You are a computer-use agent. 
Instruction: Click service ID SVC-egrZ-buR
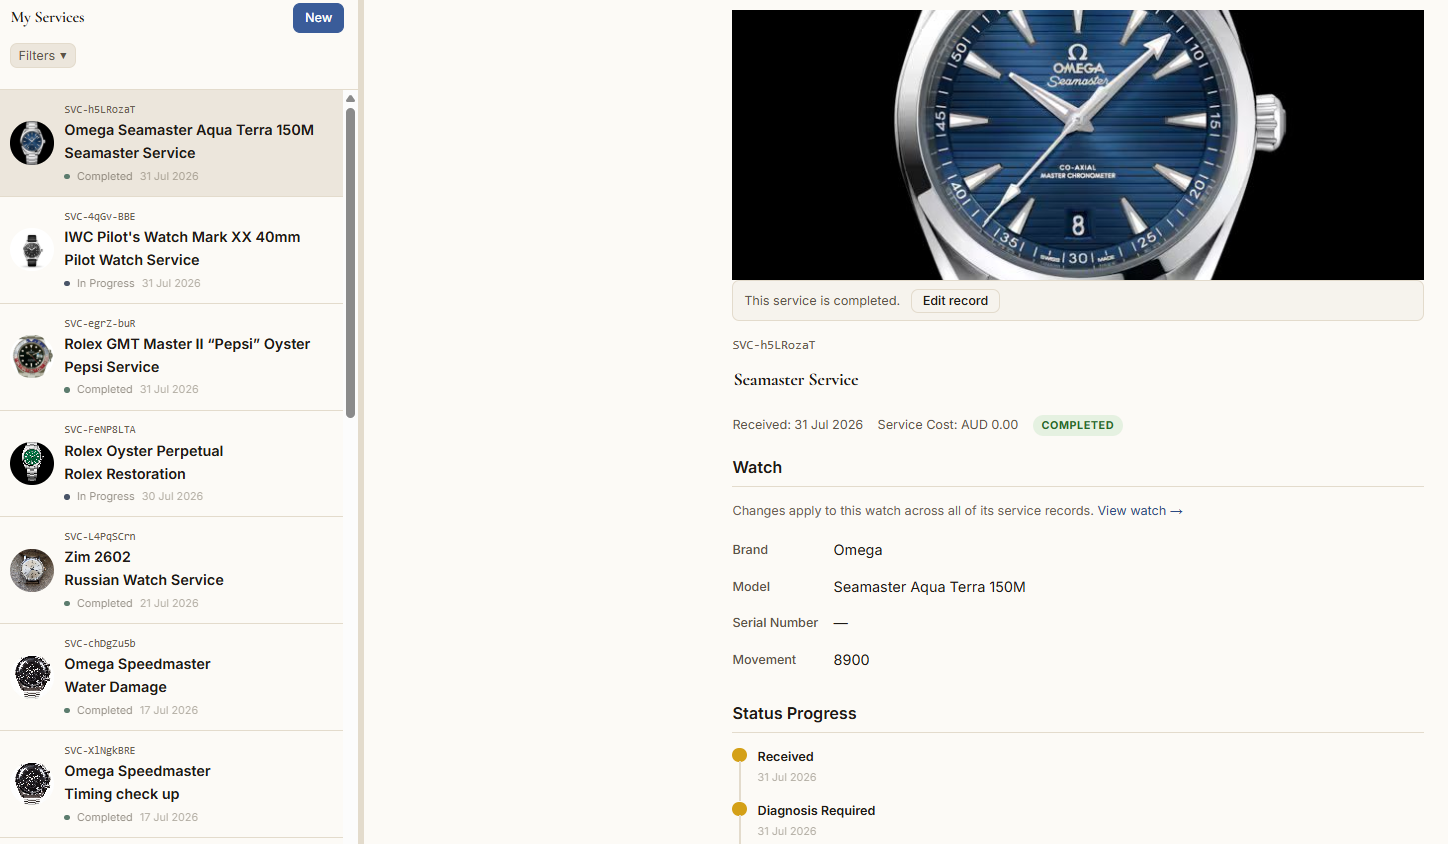tap(100, 323)
